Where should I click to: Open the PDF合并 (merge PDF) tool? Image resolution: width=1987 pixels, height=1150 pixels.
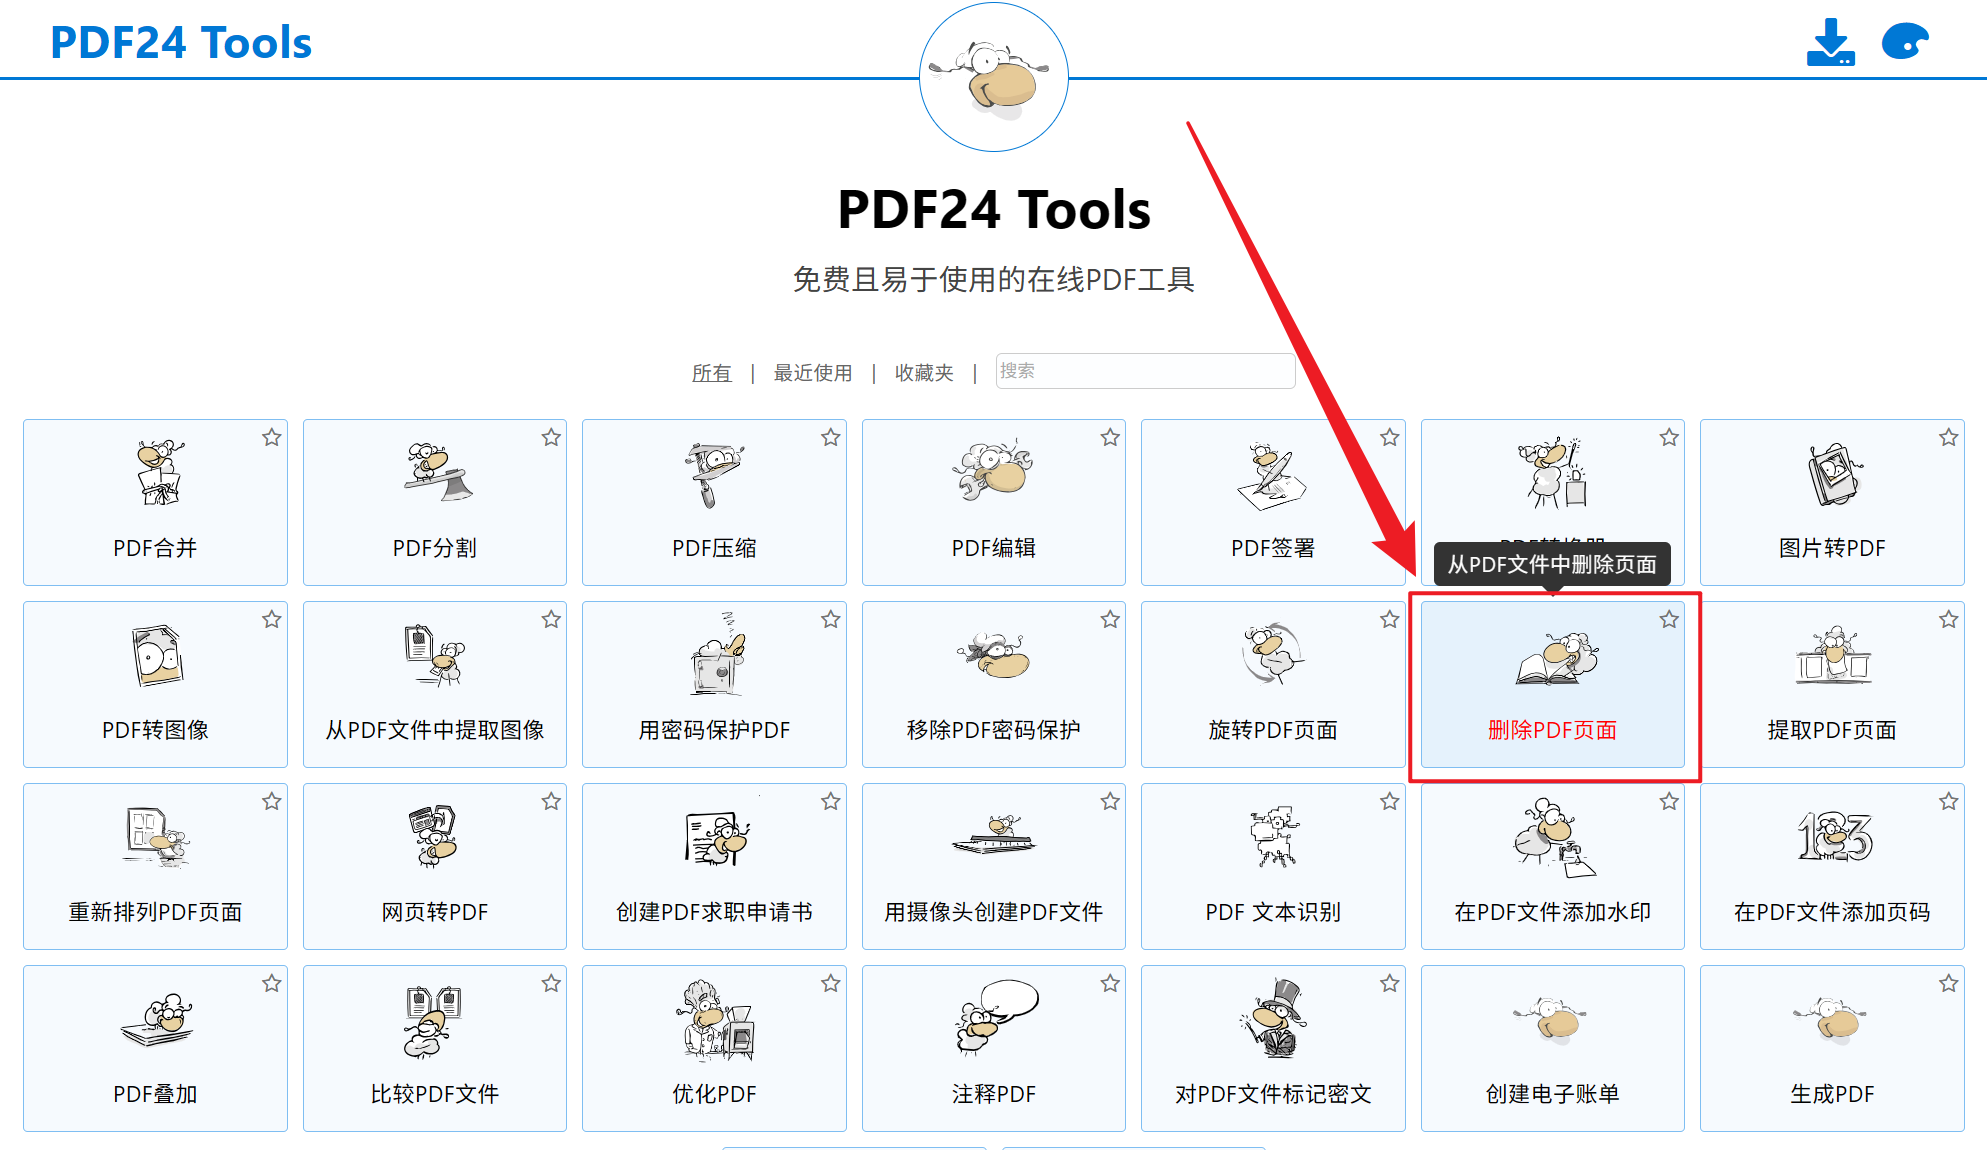coord(155,503)
